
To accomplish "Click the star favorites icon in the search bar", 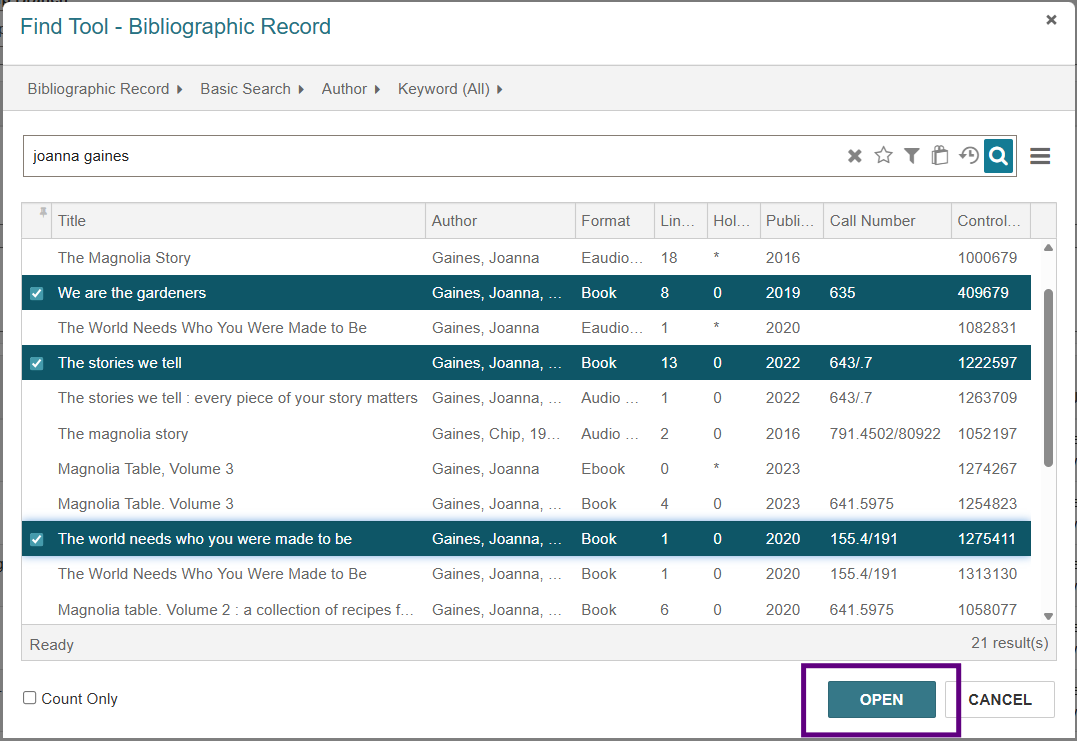I will [x=883, y=155].
